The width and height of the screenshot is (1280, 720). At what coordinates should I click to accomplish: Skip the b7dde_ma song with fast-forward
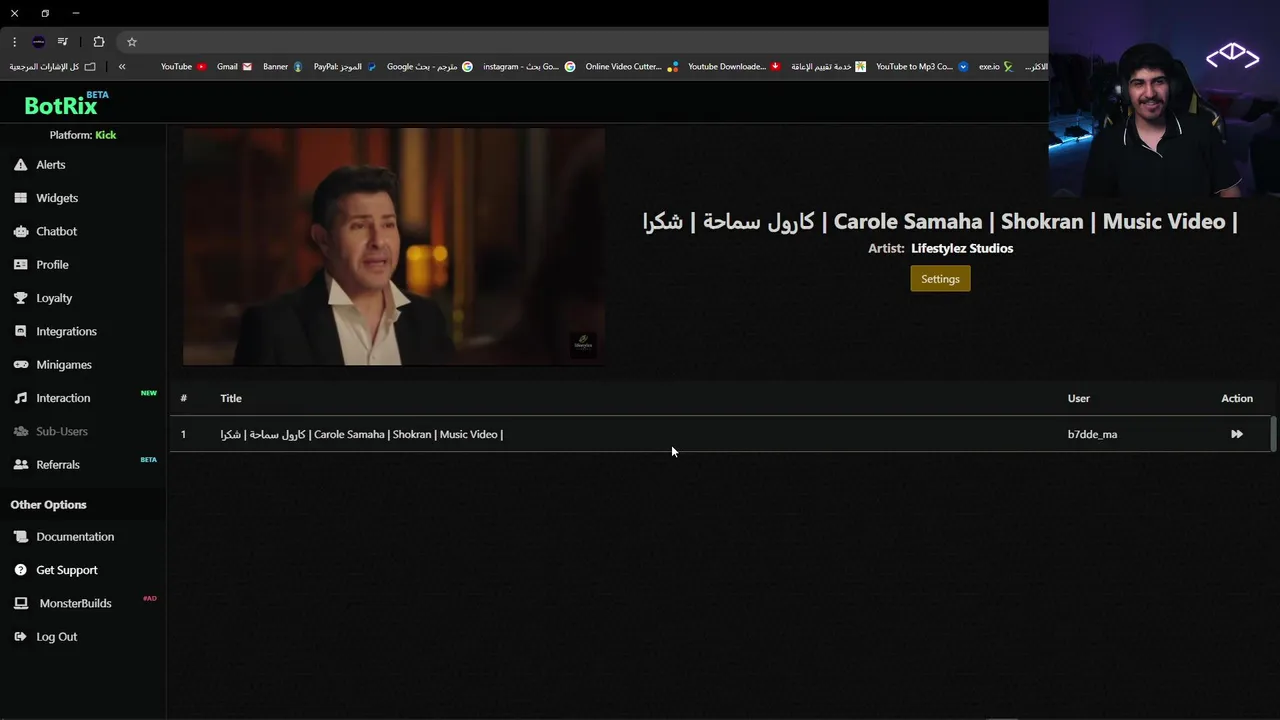(1237, 434)
